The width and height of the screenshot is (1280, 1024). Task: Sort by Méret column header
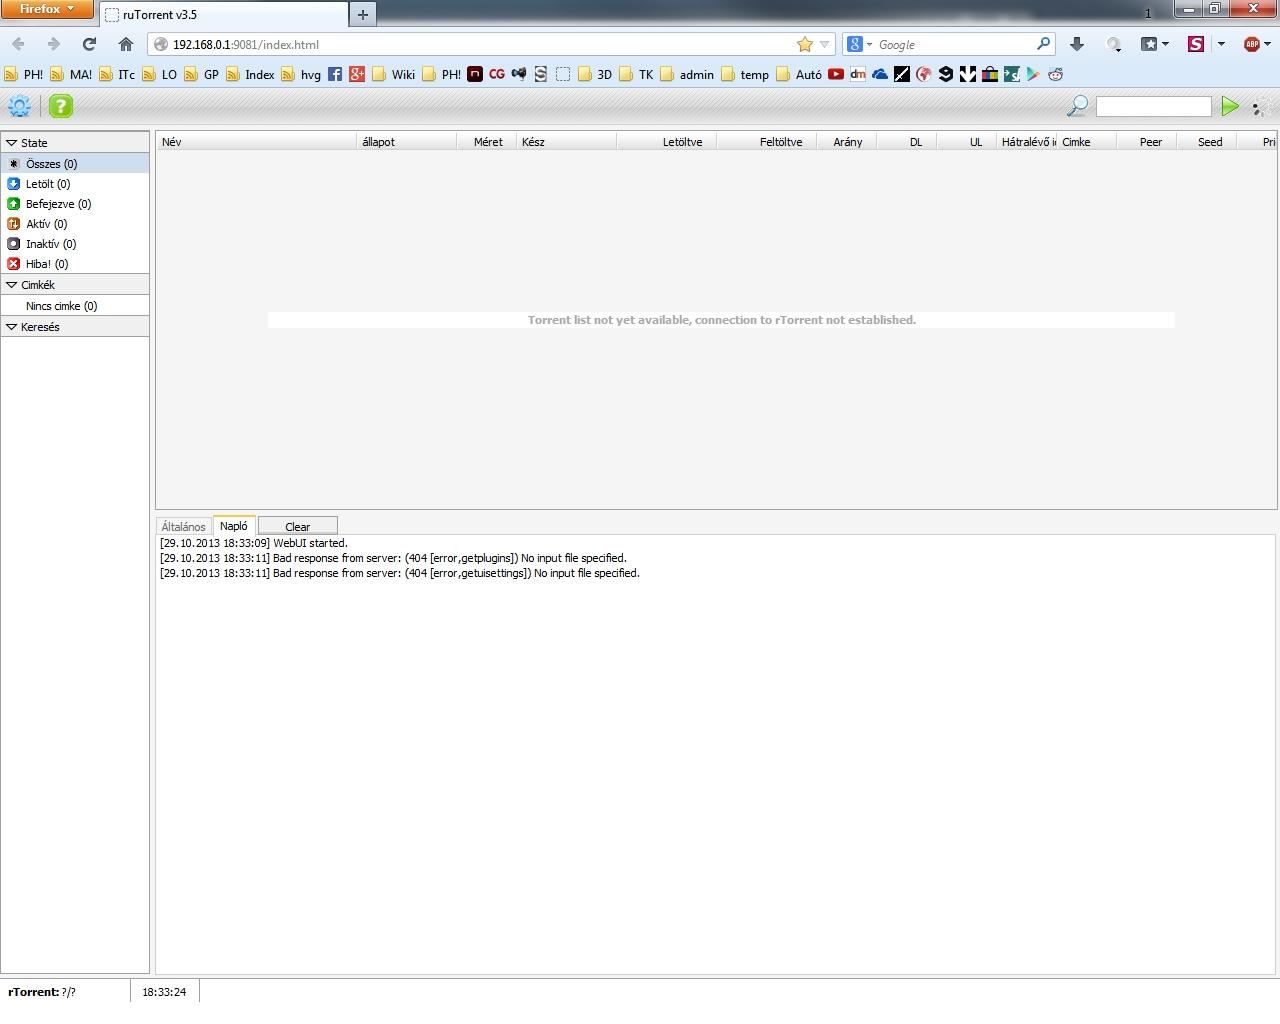pyautogui.click(x=488, y=142)
